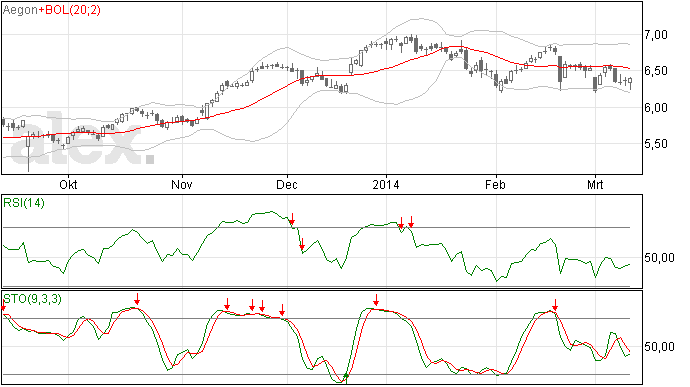Click the 2014 date axis label
690x387 pixels.
[386, 184]
